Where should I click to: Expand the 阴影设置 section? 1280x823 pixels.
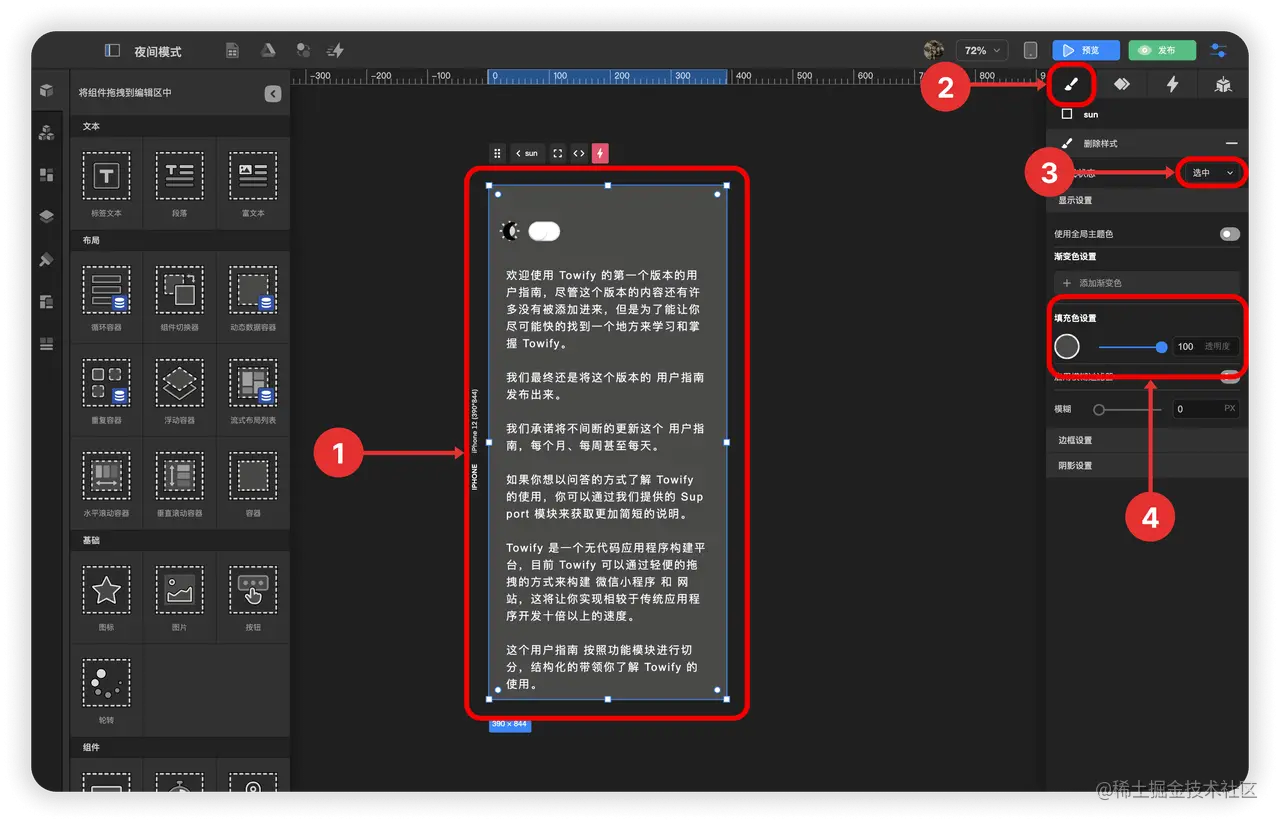1147,466
